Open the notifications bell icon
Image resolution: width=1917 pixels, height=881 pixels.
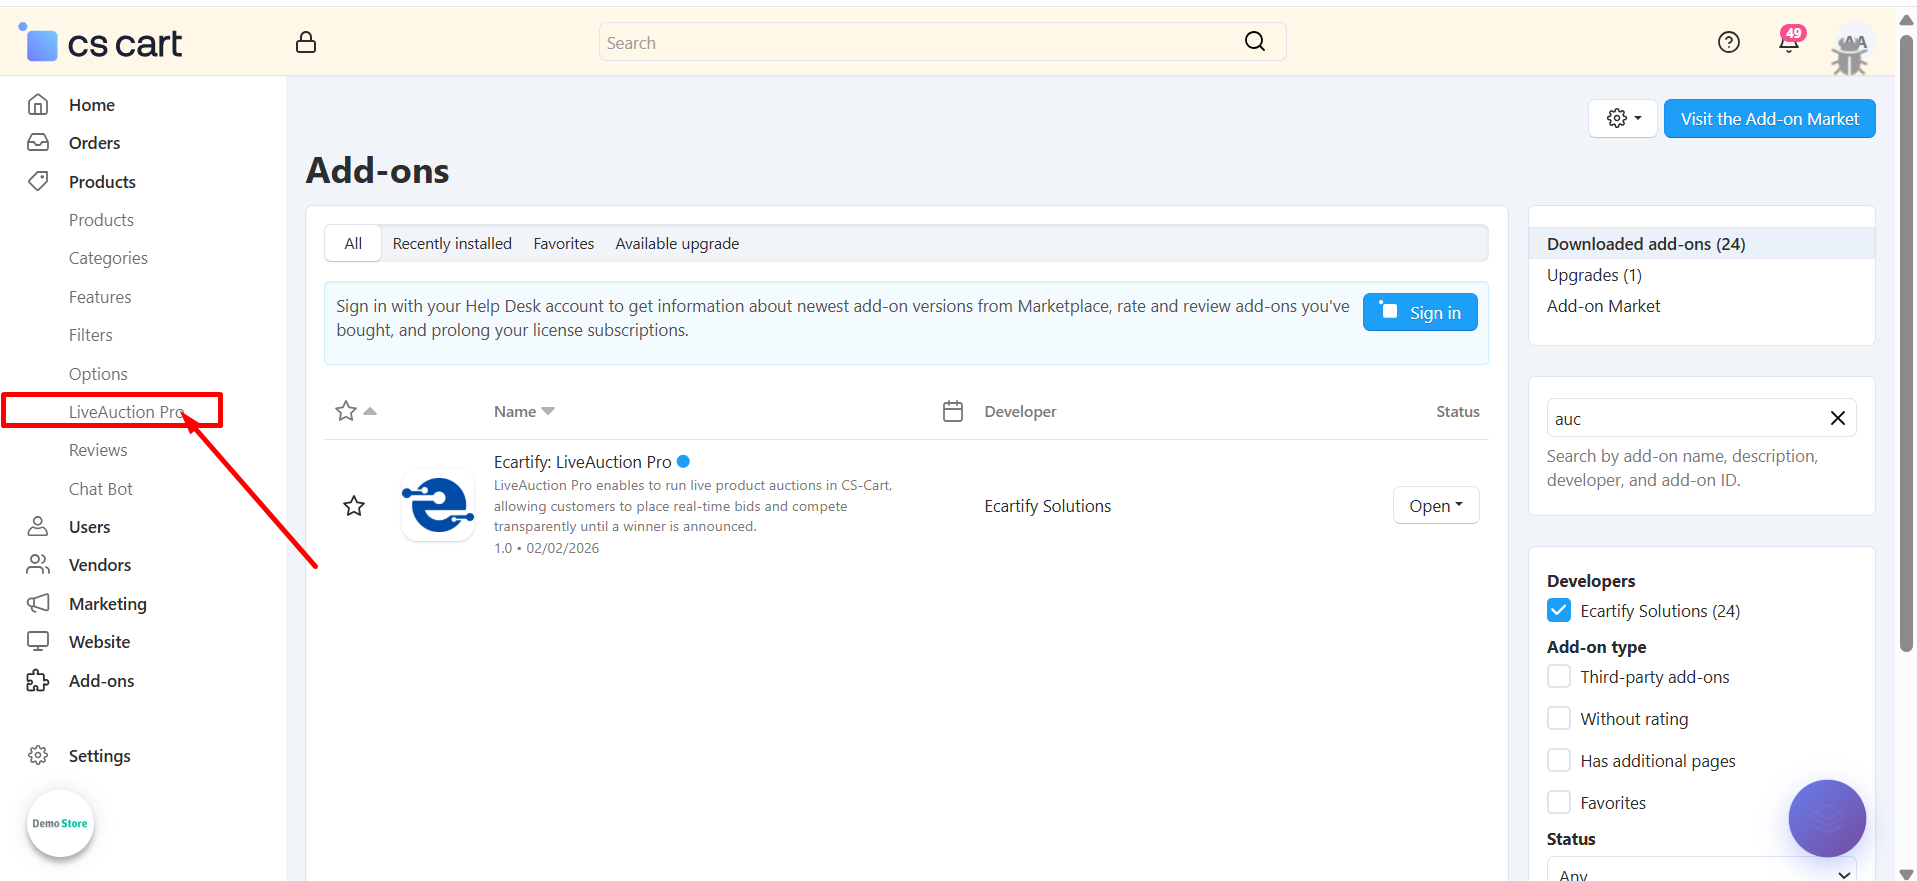(x=1789, y=42)
